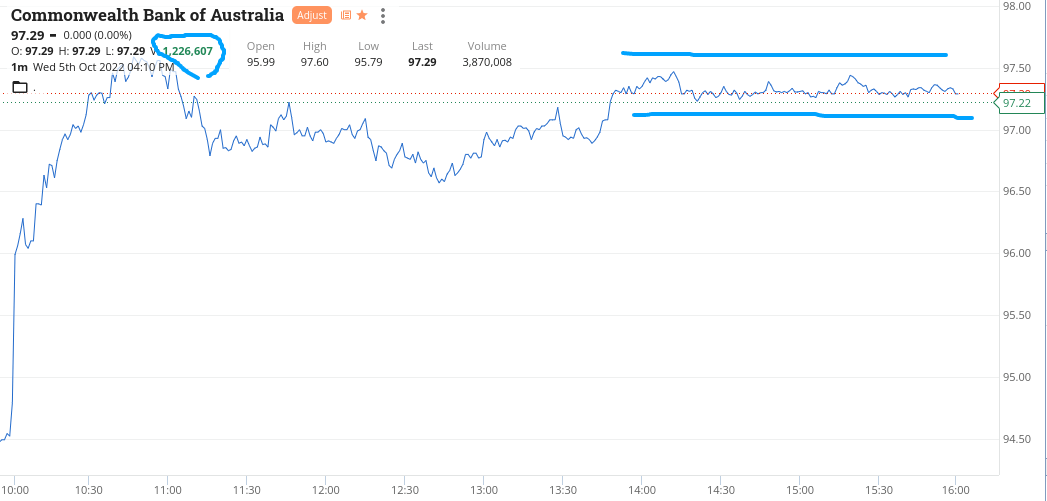This screenshot has height=501, width=1047.
Task: Click the Commonwealth Bank of Australia title
Action: [x=147, y=15]
